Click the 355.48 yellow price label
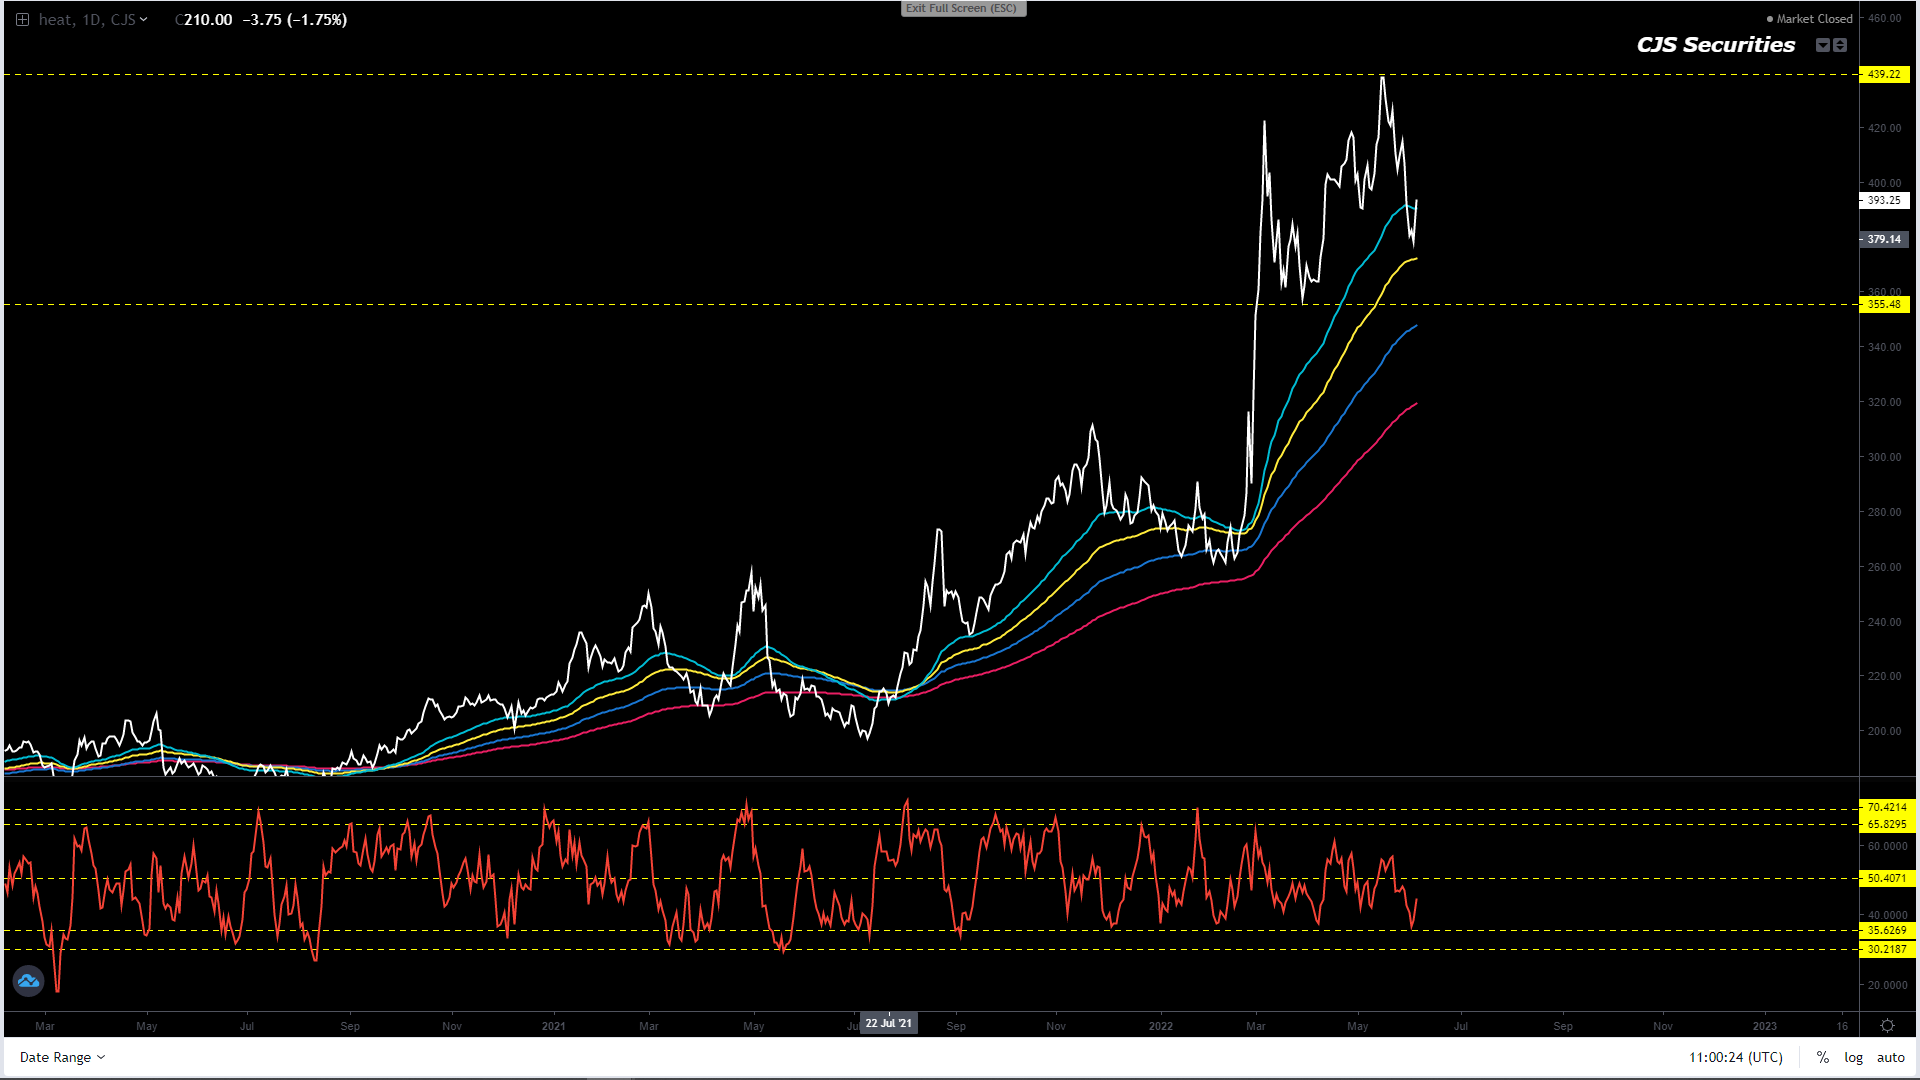This screenshot has width=1920, height=1080. 1884,304
